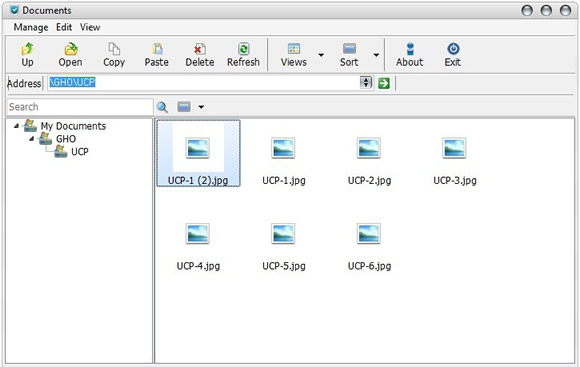Image resolution: width=580 pixels, height=367 pixels.
Task: Expand the search options dropdown arrow
Action: (x=201, y=107)
